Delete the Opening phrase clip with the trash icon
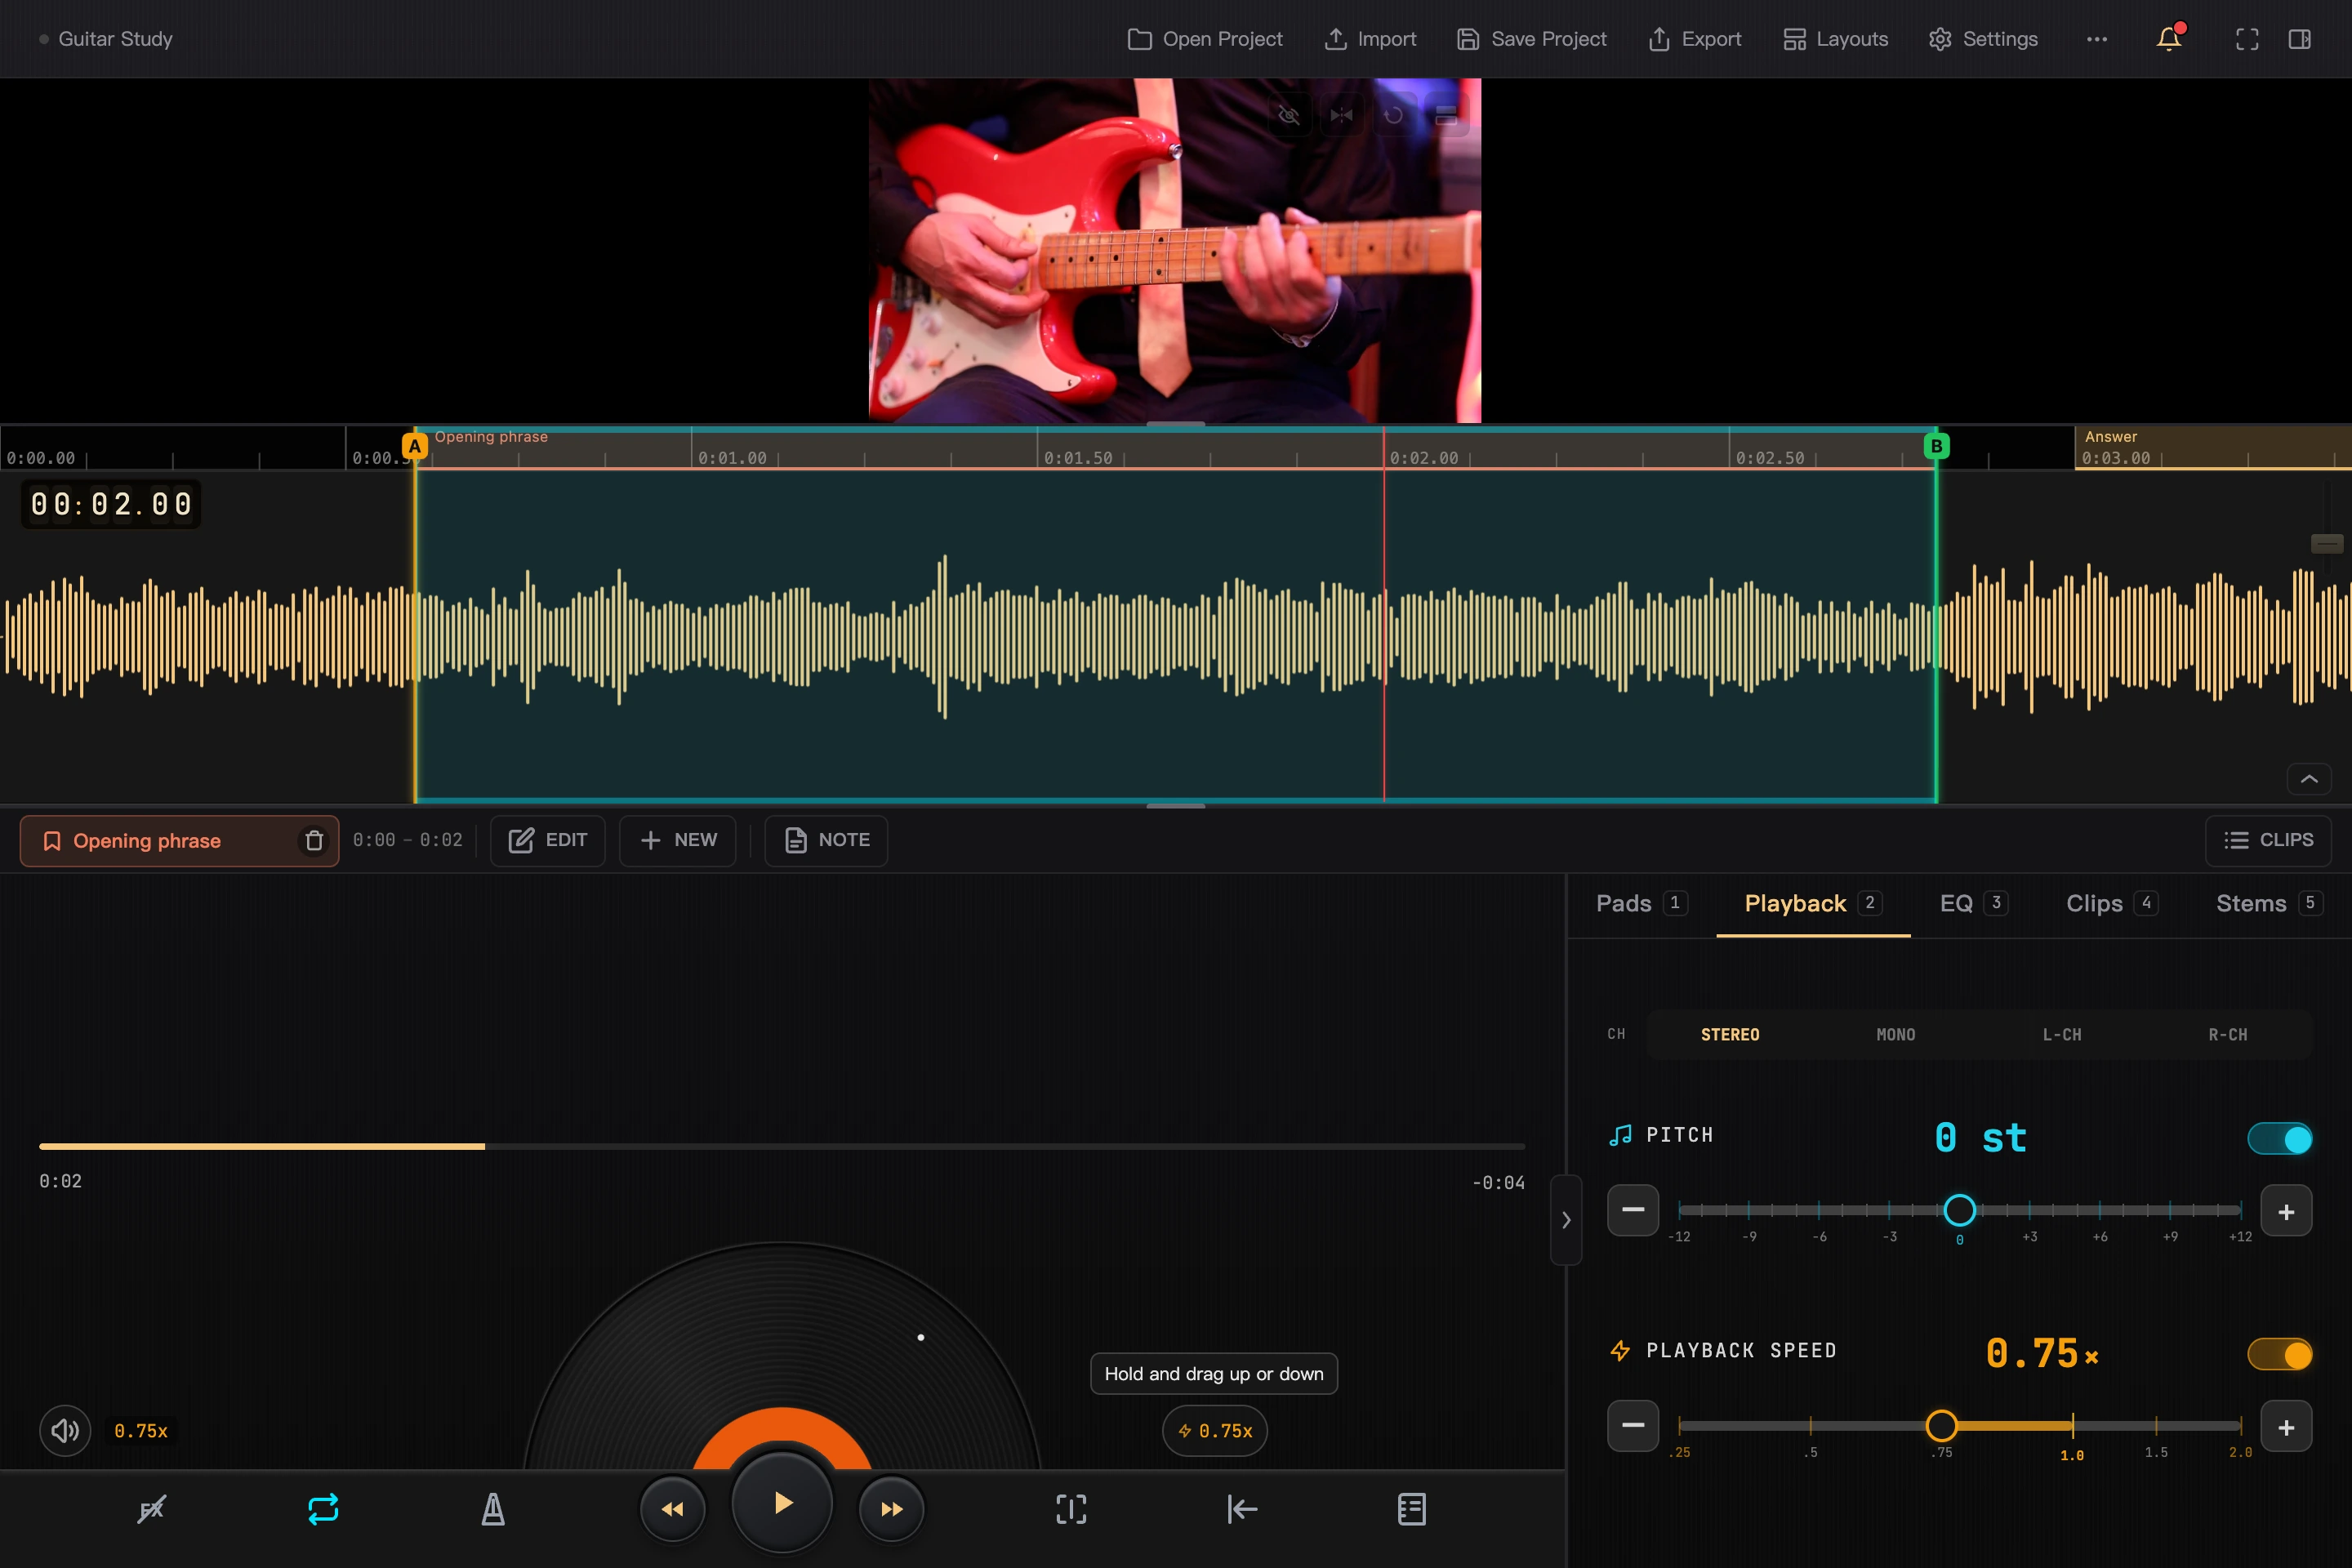The width and height of the screenshot is (2352, 1568). 314,841
